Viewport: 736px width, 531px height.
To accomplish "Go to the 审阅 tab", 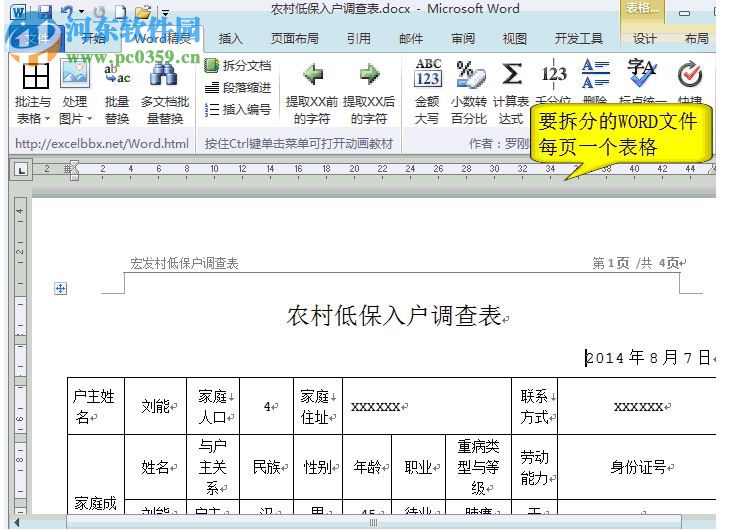I will coord(463,38).
